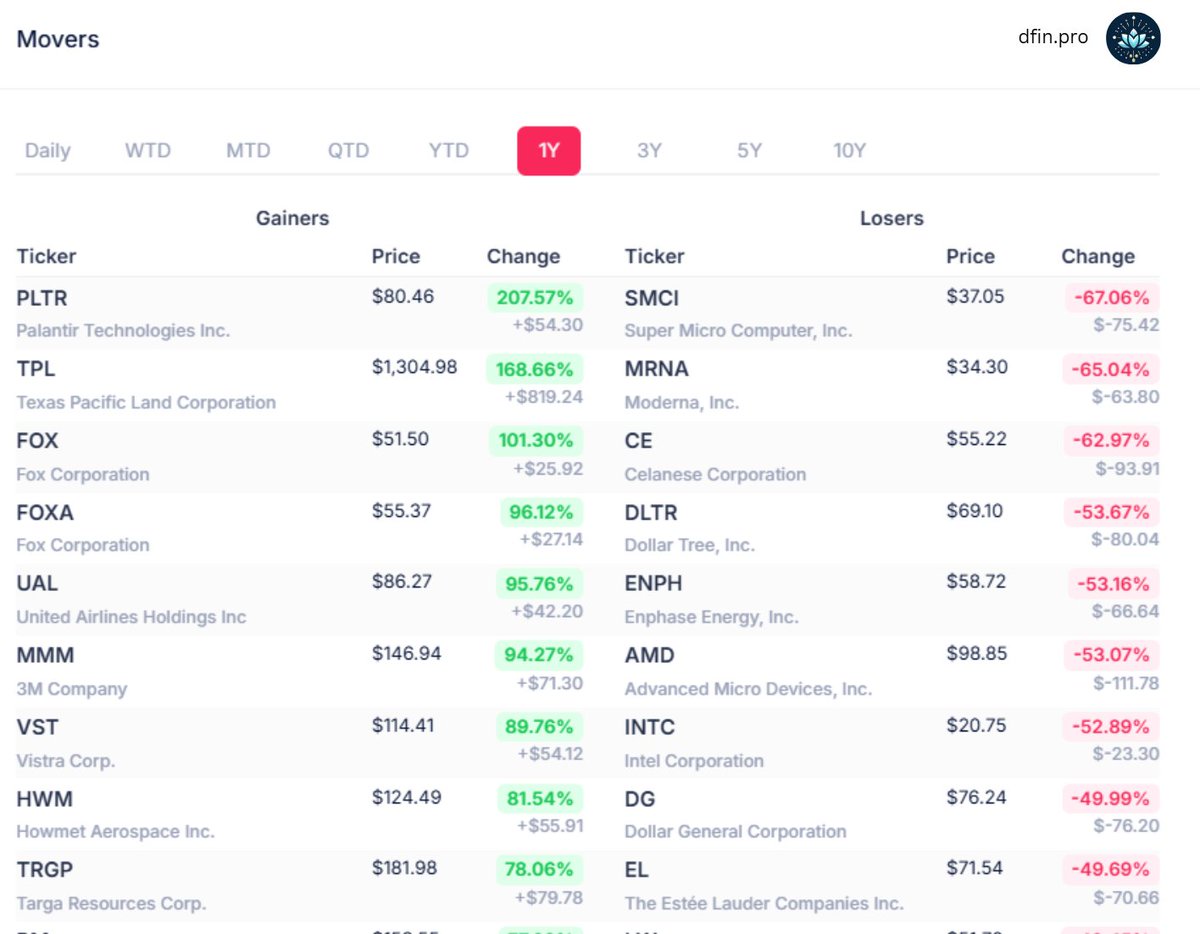Select the 10Y period
1200x934 pixels.
coord(849,150)
